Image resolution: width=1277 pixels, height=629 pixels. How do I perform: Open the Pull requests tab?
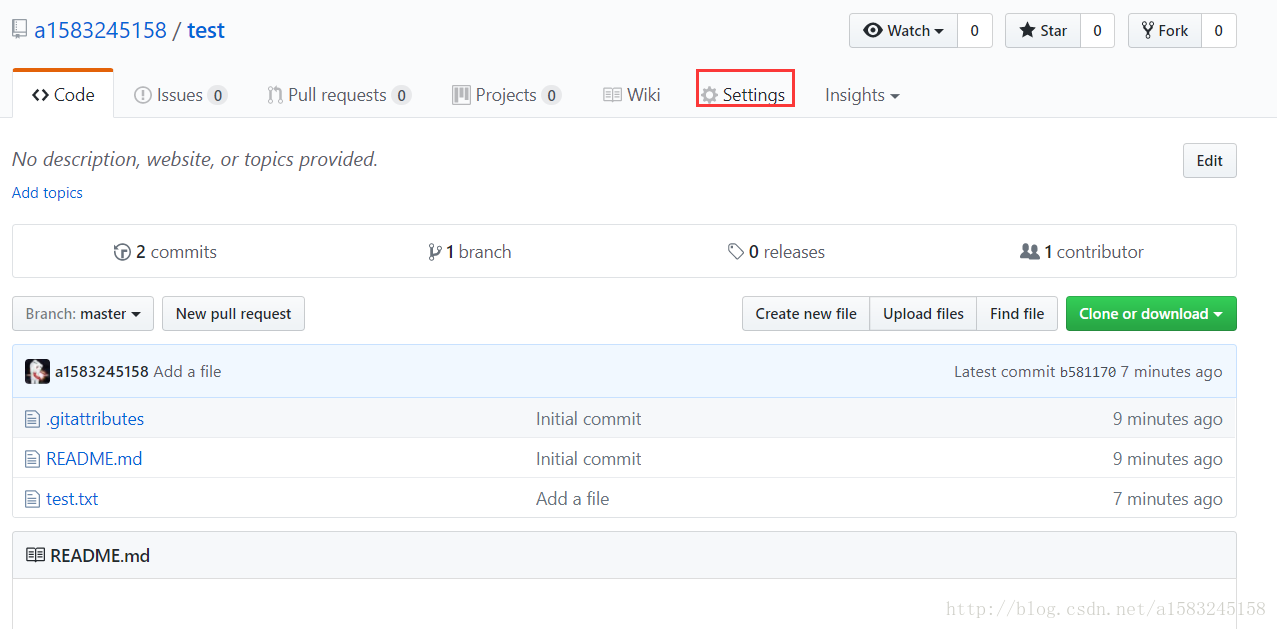(339, 95)
